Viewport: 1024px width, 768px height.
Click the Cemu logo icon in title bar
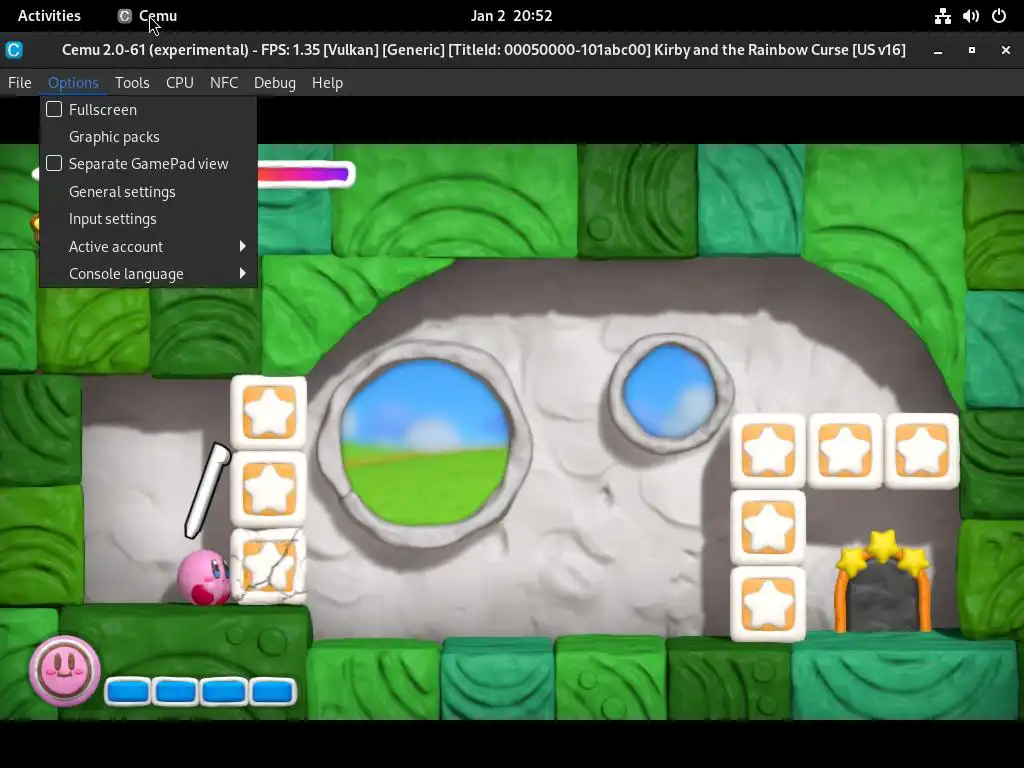point(14,50)
